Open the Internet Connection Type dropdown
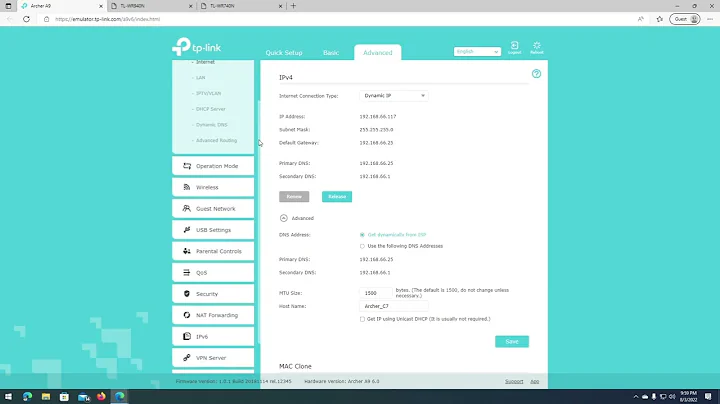The height and width of the screenshot is (404, 720). (x=394, y=95)
